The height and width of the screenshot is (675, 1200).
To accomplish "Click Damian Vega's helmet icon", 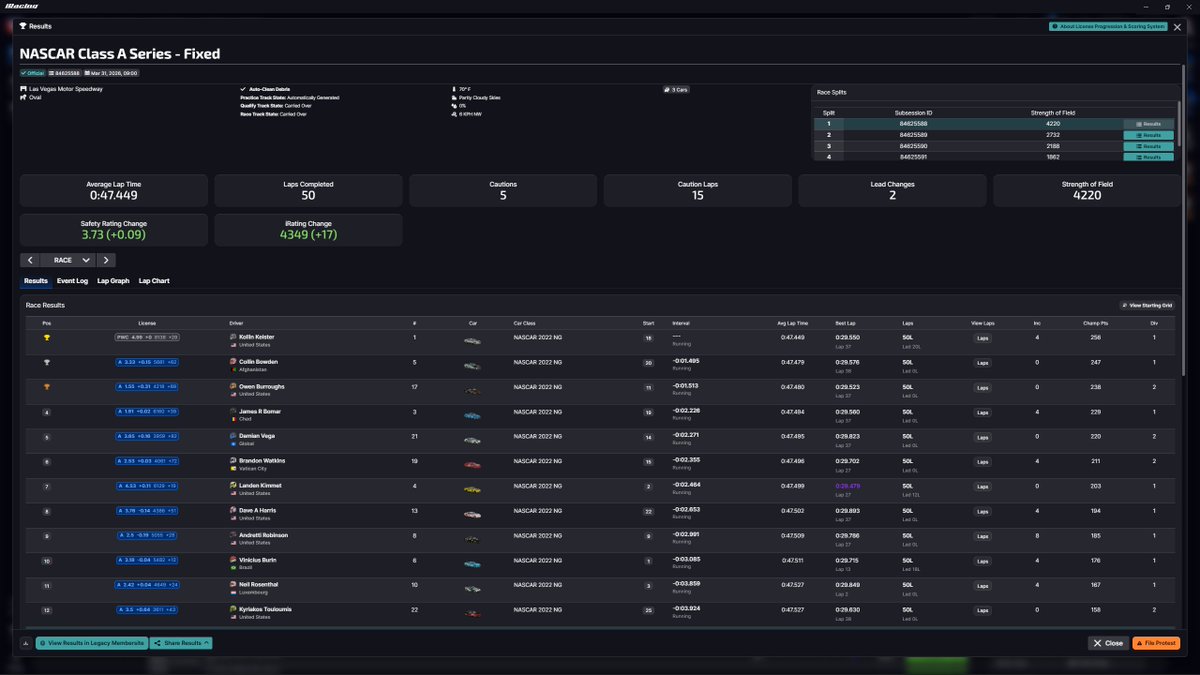I will 233,436.
